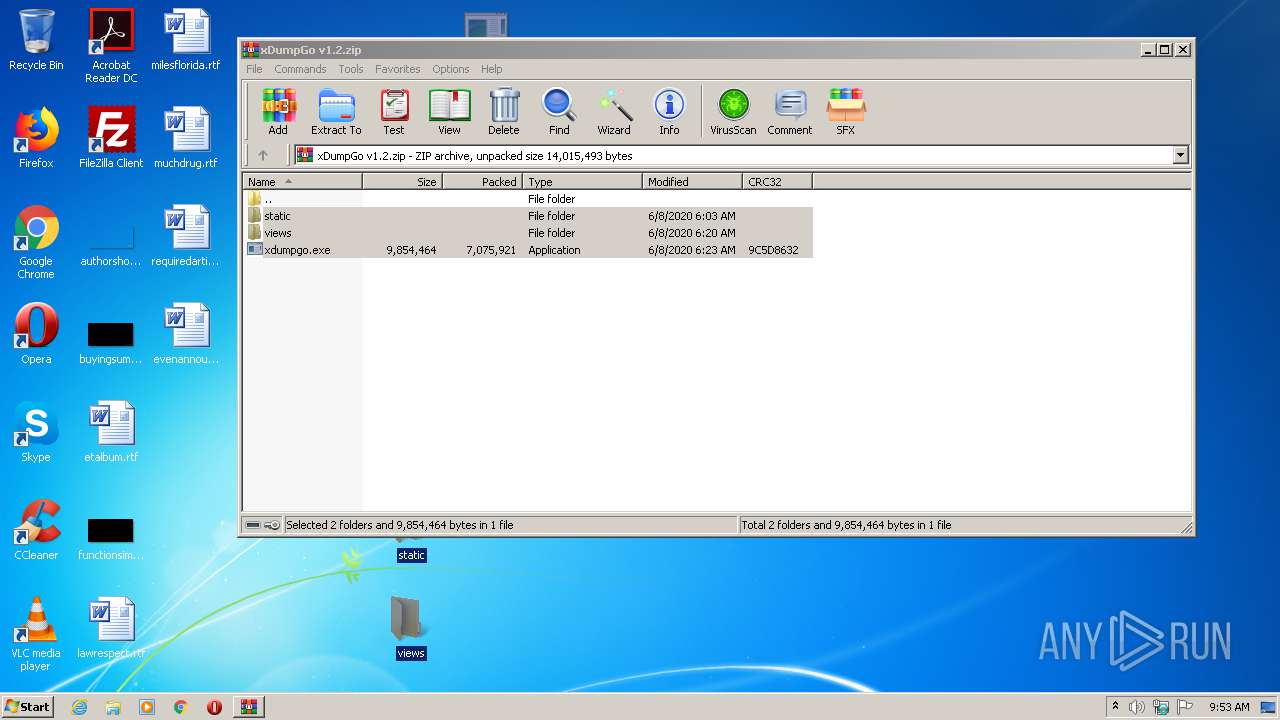
Task: Click the Windows Start button
Action: click(x=27, y=706)
